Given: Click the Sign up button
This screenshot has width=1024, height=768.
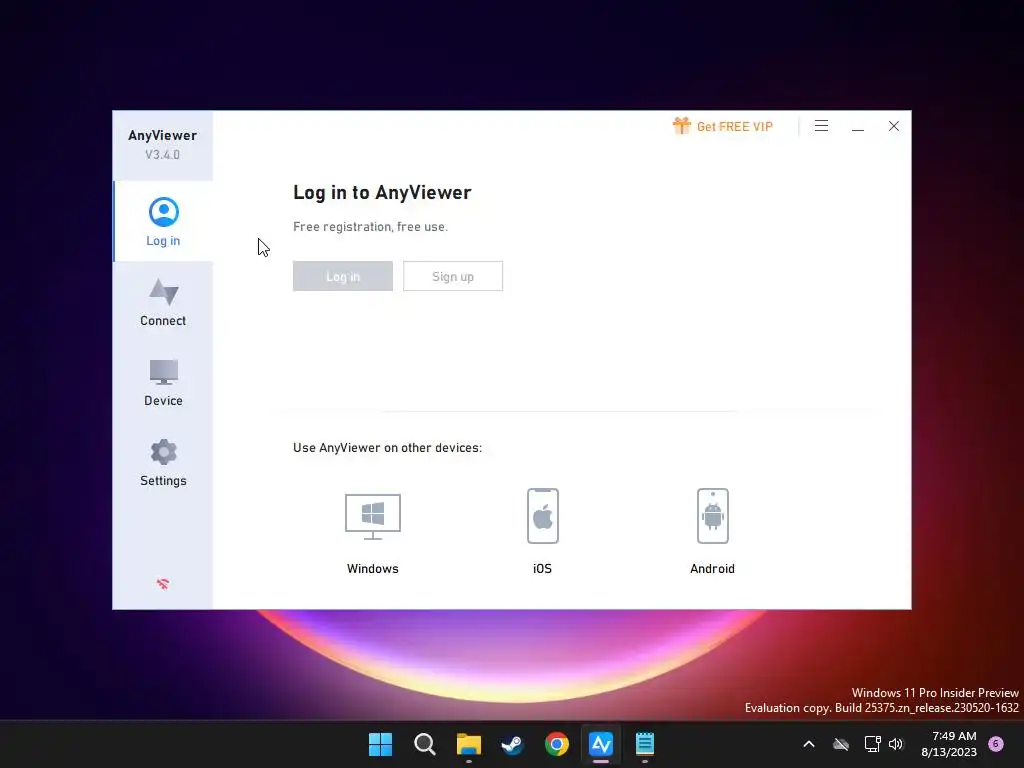Looking at the screenshot, I should tap(453, 276).
